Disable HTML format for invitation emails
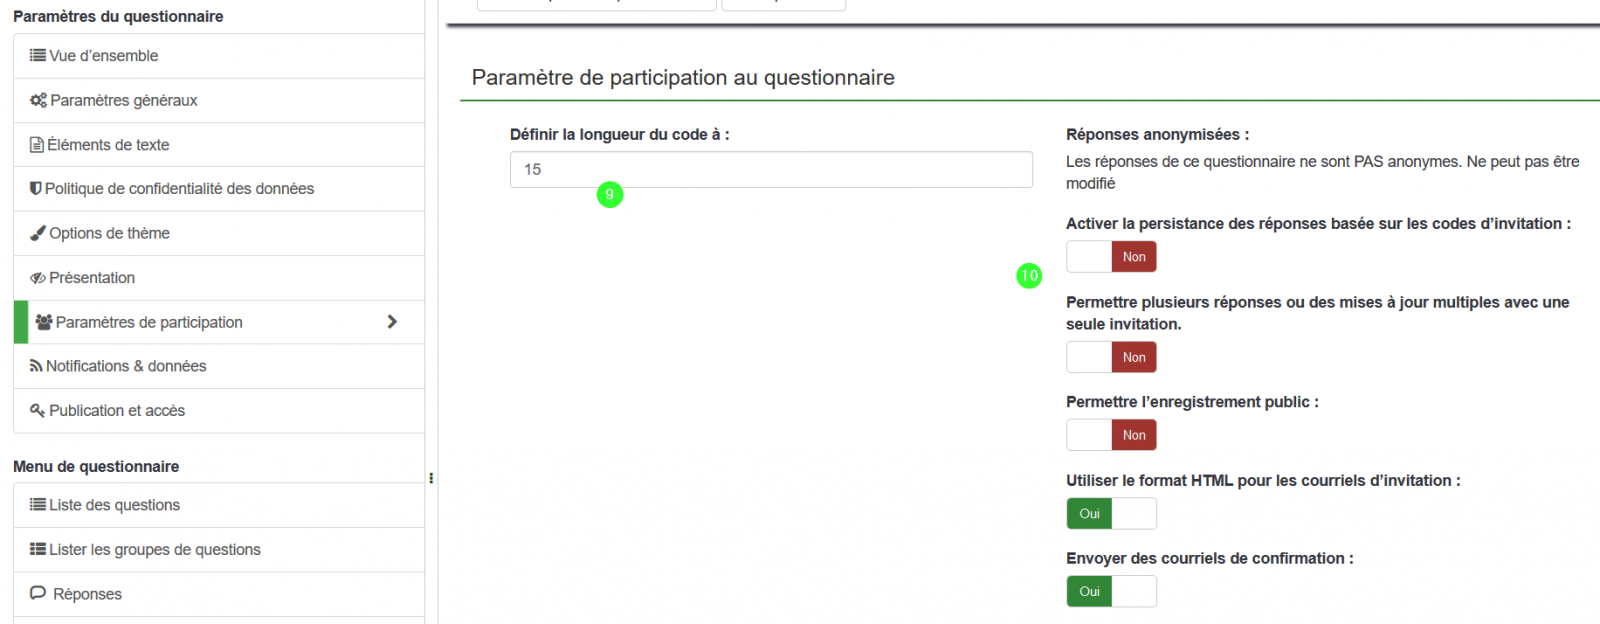This screenshot has height=624, width=1600. coord(1111,513)
